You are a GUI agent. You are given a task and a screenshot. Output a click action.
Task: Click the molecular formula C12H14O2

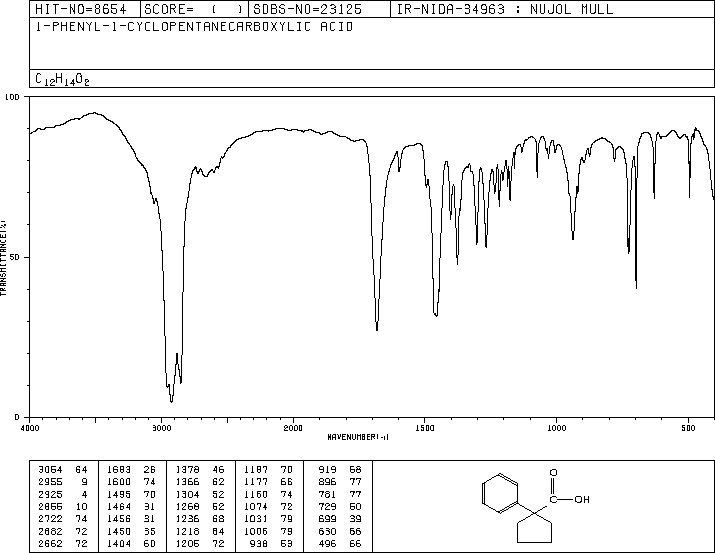(62, 79)
